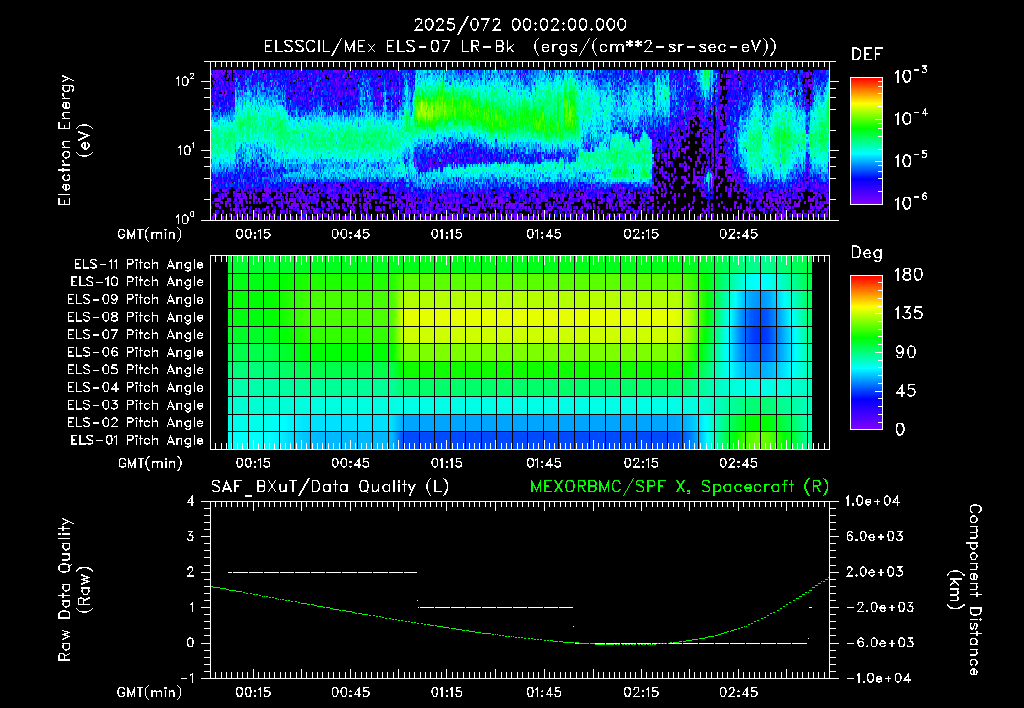
Task: Click the 'ELS-02 Pitch Angle' row label
Action: 136,423
